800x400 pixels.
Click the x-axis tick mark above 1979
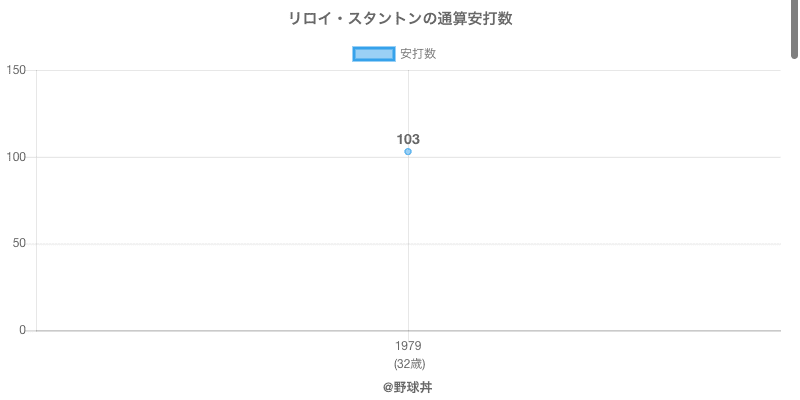click(x=408, y=334)
